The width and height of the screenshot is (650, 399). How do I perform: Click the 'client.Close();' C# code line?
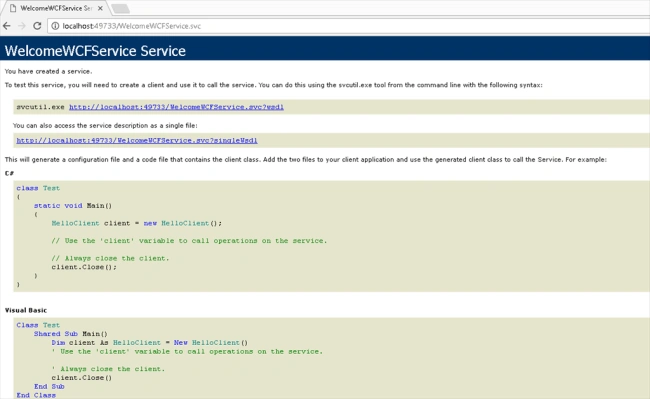tap(84, 267)
